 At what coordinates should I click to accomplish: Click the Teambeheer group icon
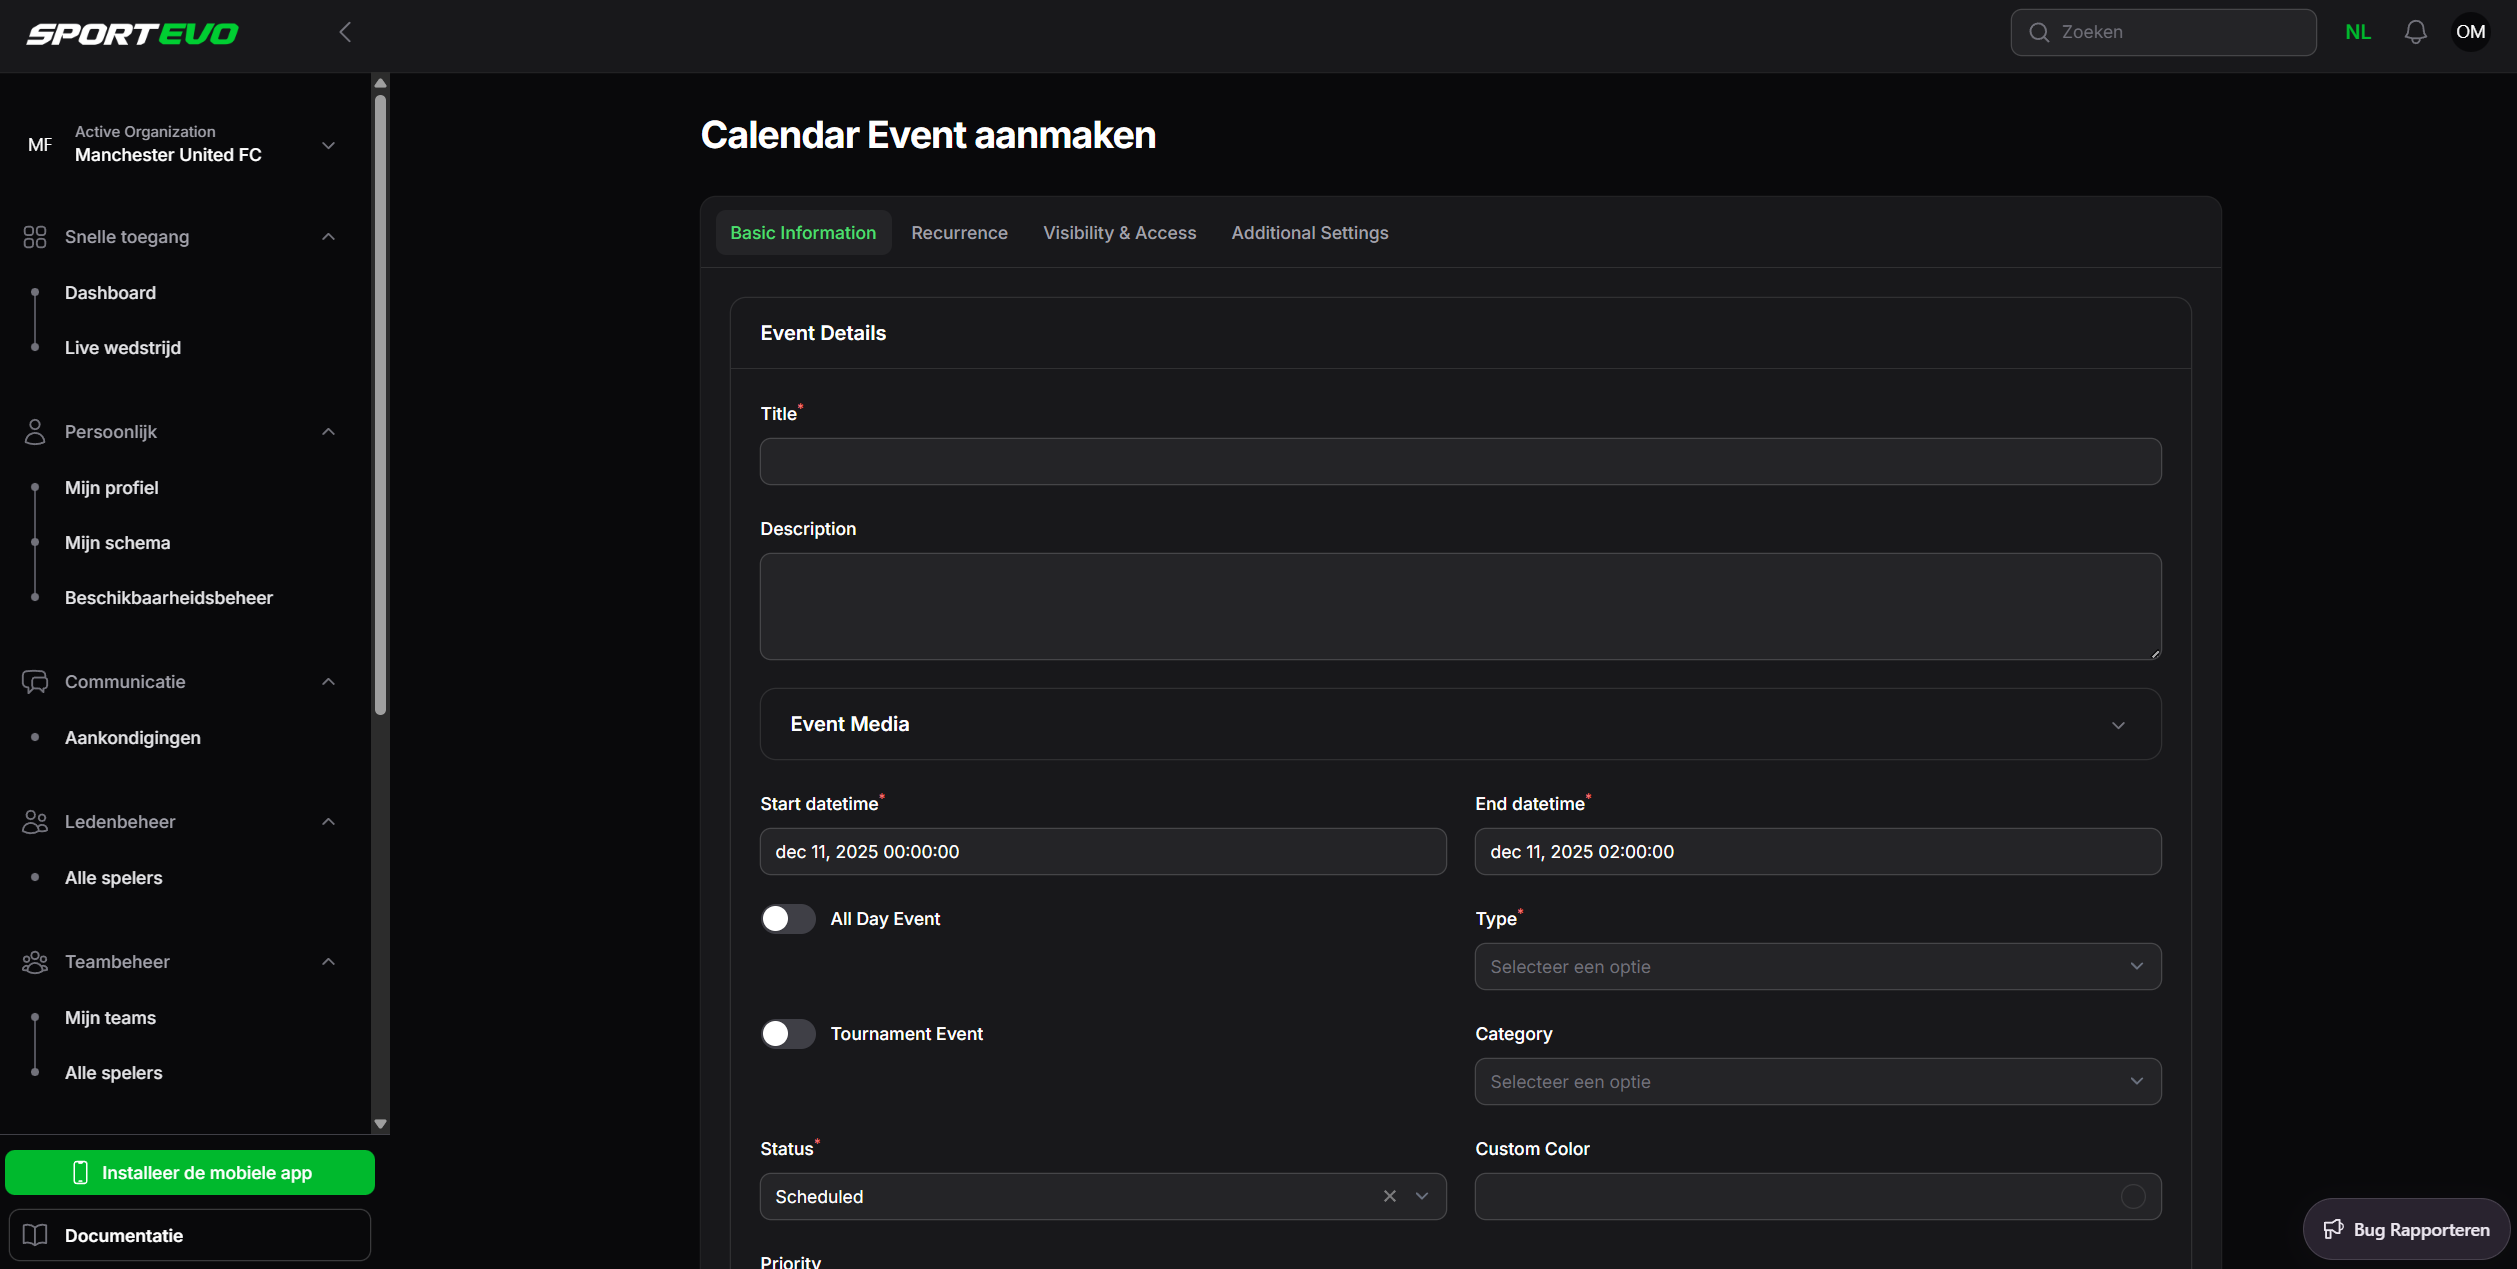36,961
